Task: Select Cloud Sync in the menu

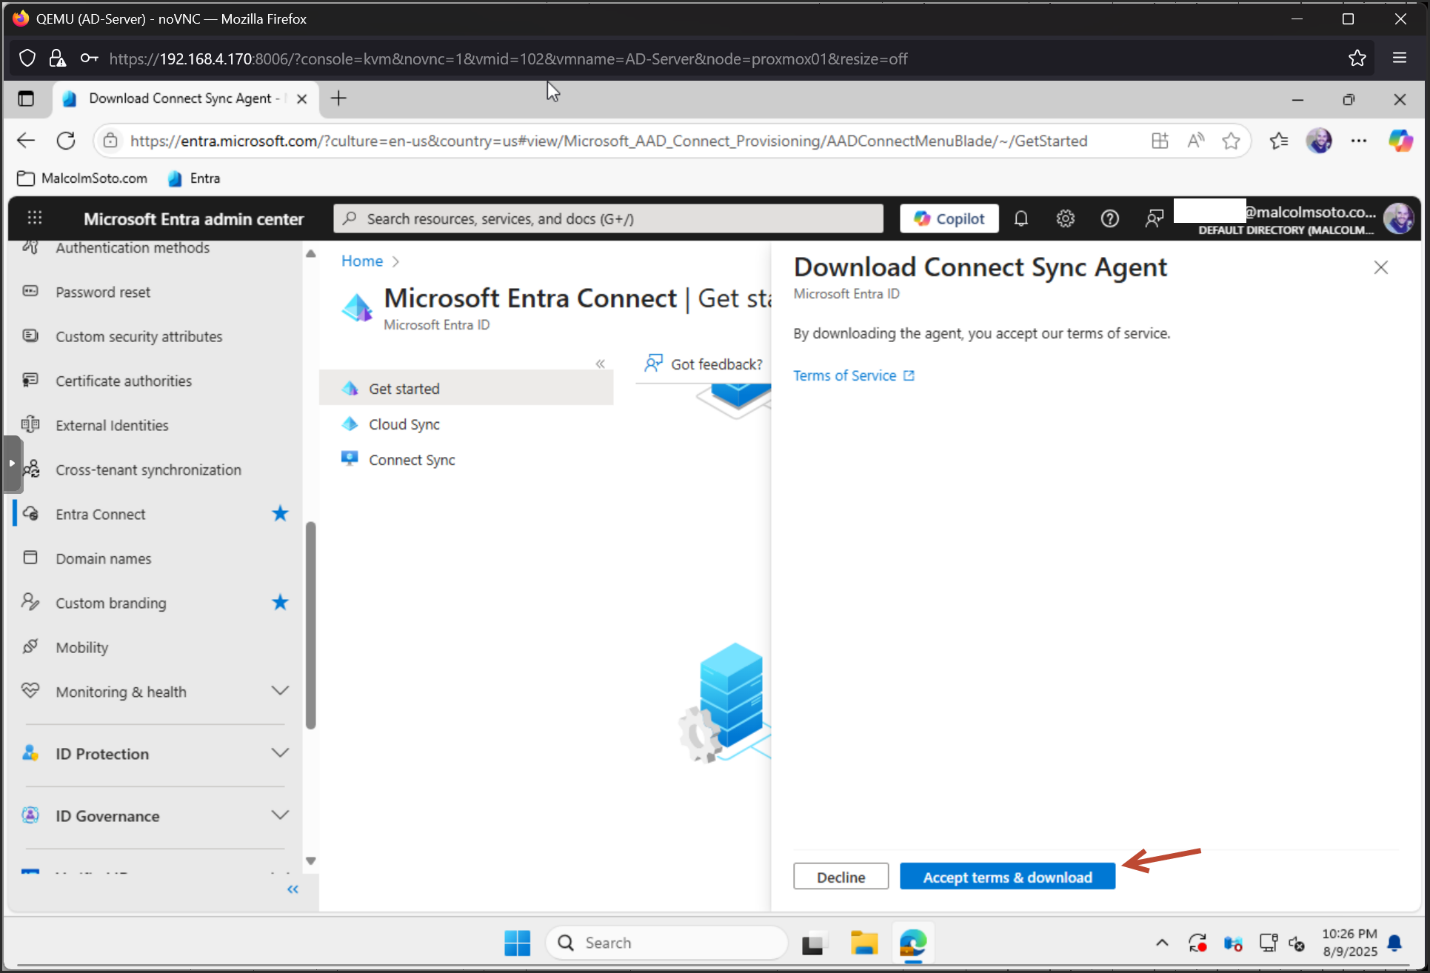Action: [404, 425]
